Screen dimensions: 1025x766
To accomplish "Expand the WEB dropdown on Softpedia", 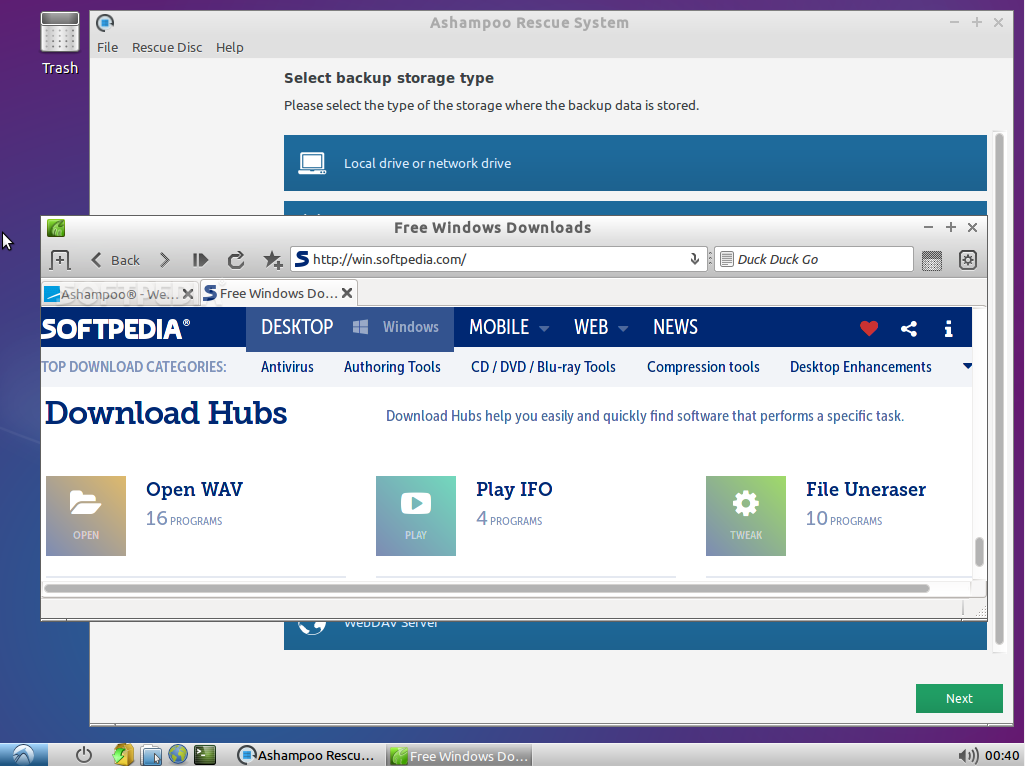I will pyautogui.click(x=623, y=329).
